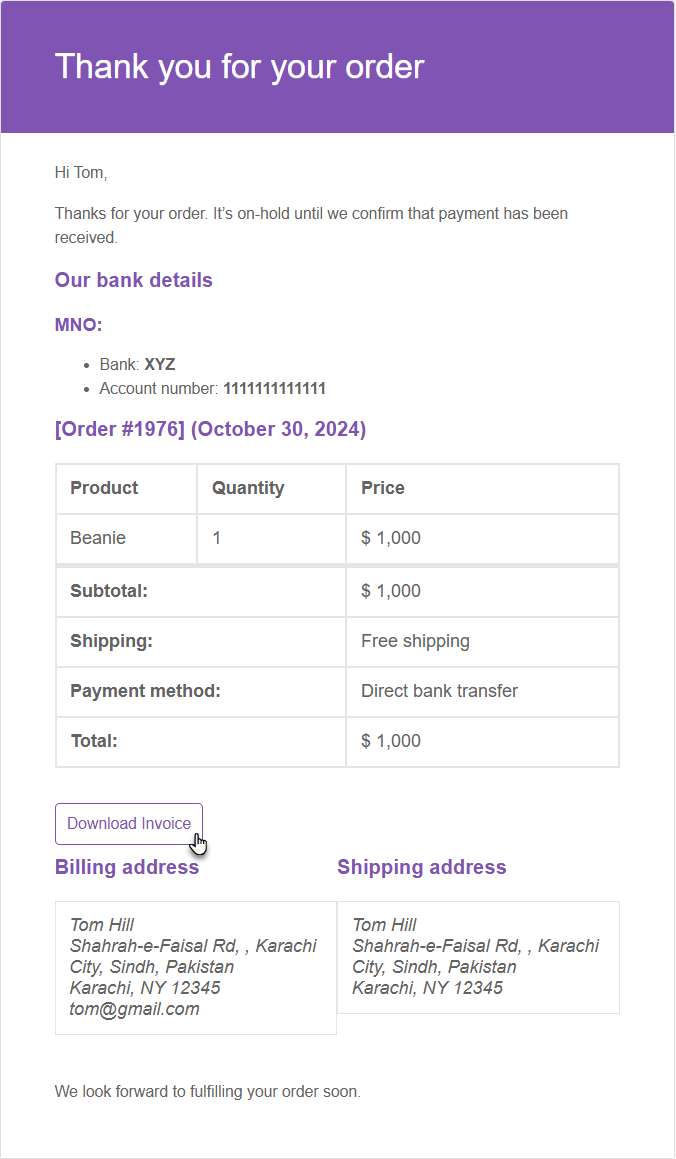The width and height of the screenshot is (676, 1159).
Task: Click the Total amount $ 1,000 cell
Action: [x=482, y=741]
